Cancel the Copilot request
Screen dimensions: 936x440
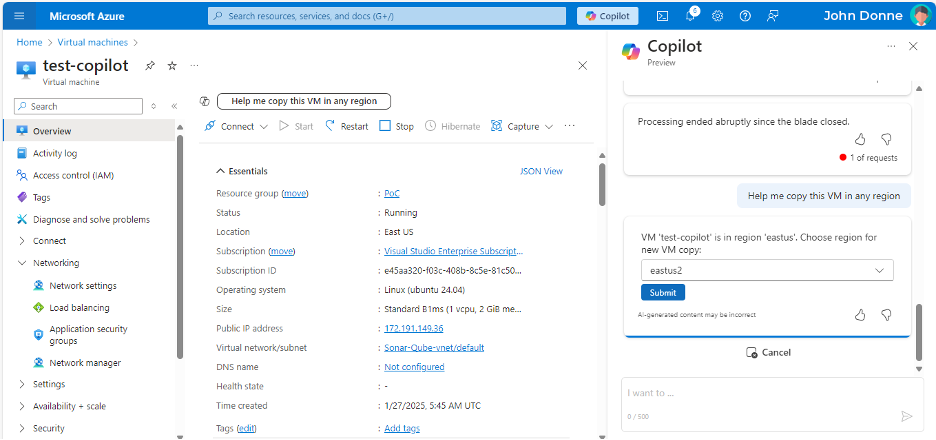(x=768, y=352)
